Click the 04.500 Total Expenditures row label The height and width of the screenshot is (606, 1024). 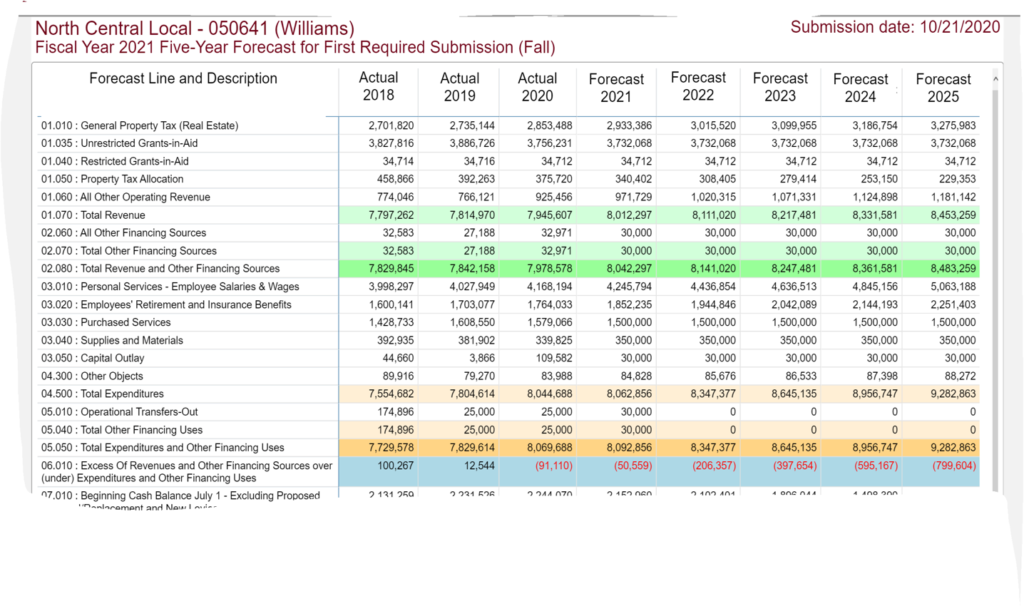coord(102,394)
